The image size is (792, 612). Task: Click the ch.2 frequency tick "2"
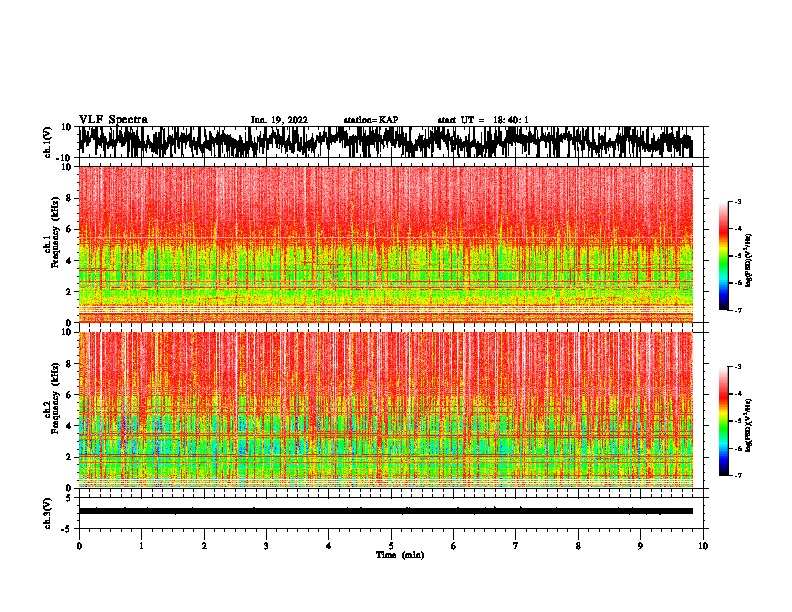pyautogui.click(x=70, y=457)
